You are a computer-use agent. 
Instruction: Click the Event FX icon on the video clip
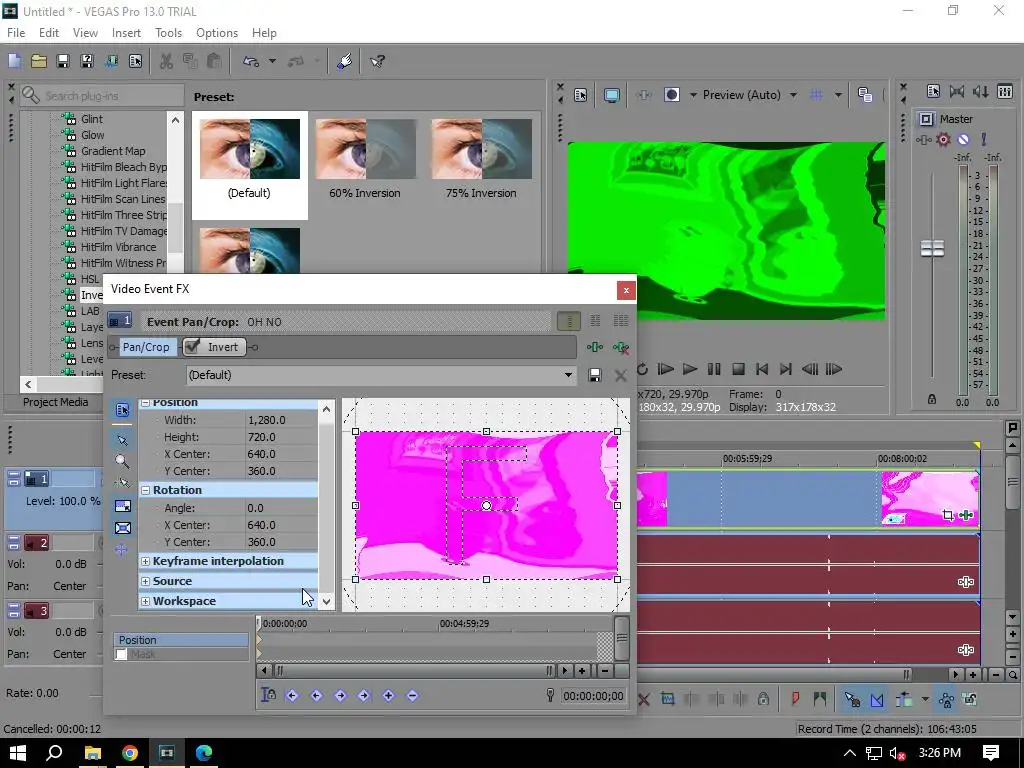click(x=967, y=515)
